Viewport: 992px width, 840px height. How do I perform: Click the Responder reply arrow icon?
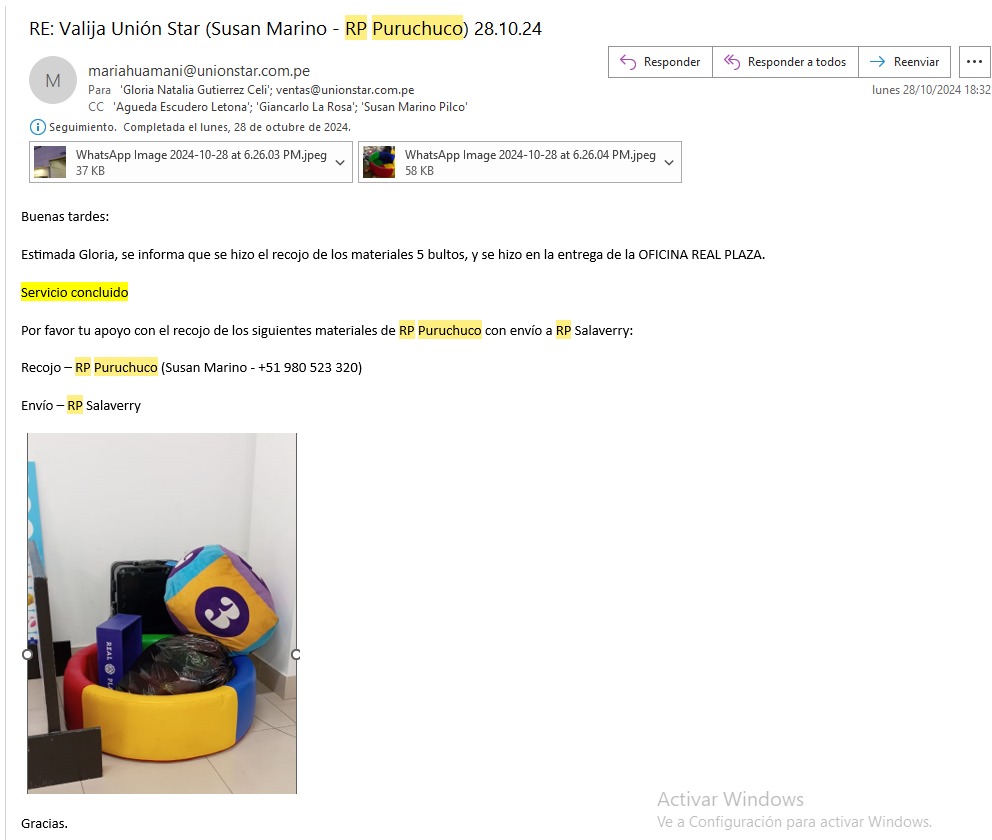point(628,62)
